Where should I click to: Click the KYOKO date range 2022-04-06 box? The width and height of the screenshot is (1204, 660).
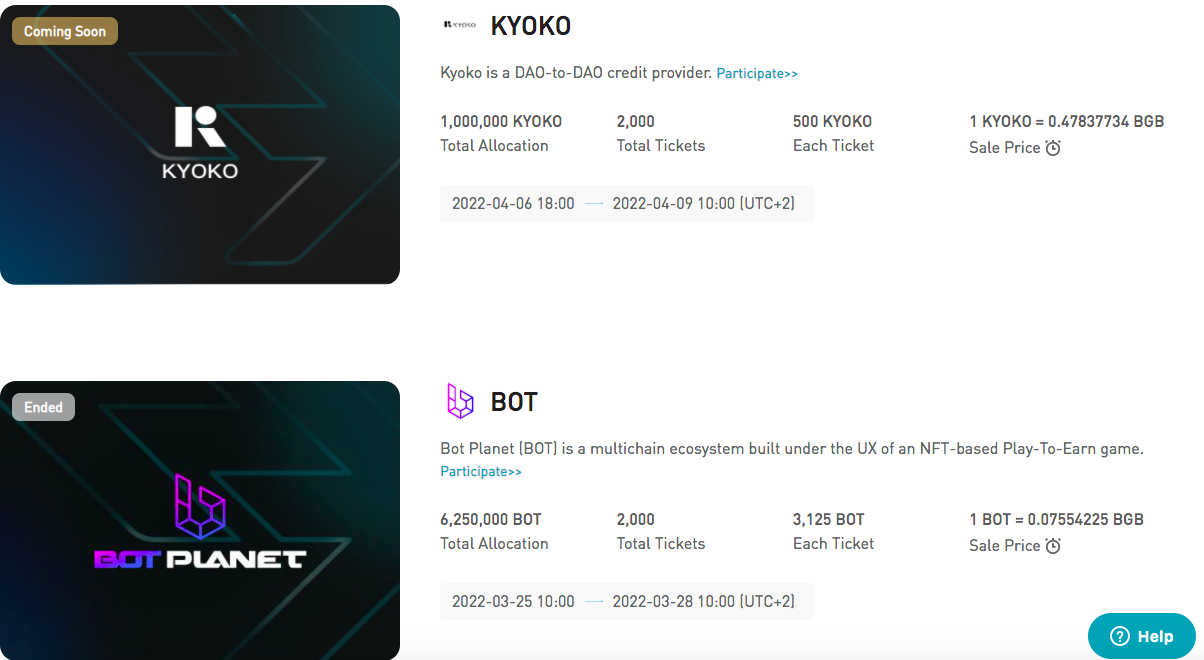pyautogui.click(x=627, y=203)
